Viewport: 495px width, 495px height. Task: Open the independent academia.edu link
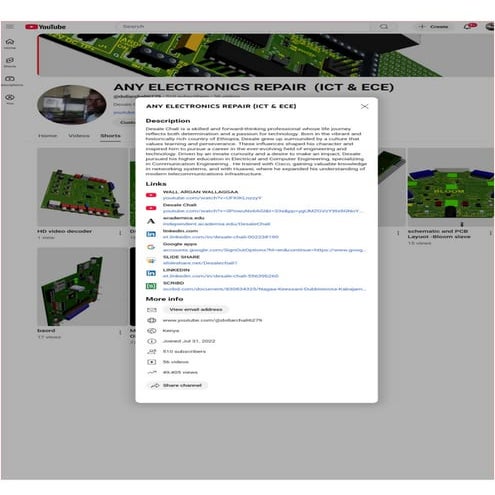[x=217, y=224]
